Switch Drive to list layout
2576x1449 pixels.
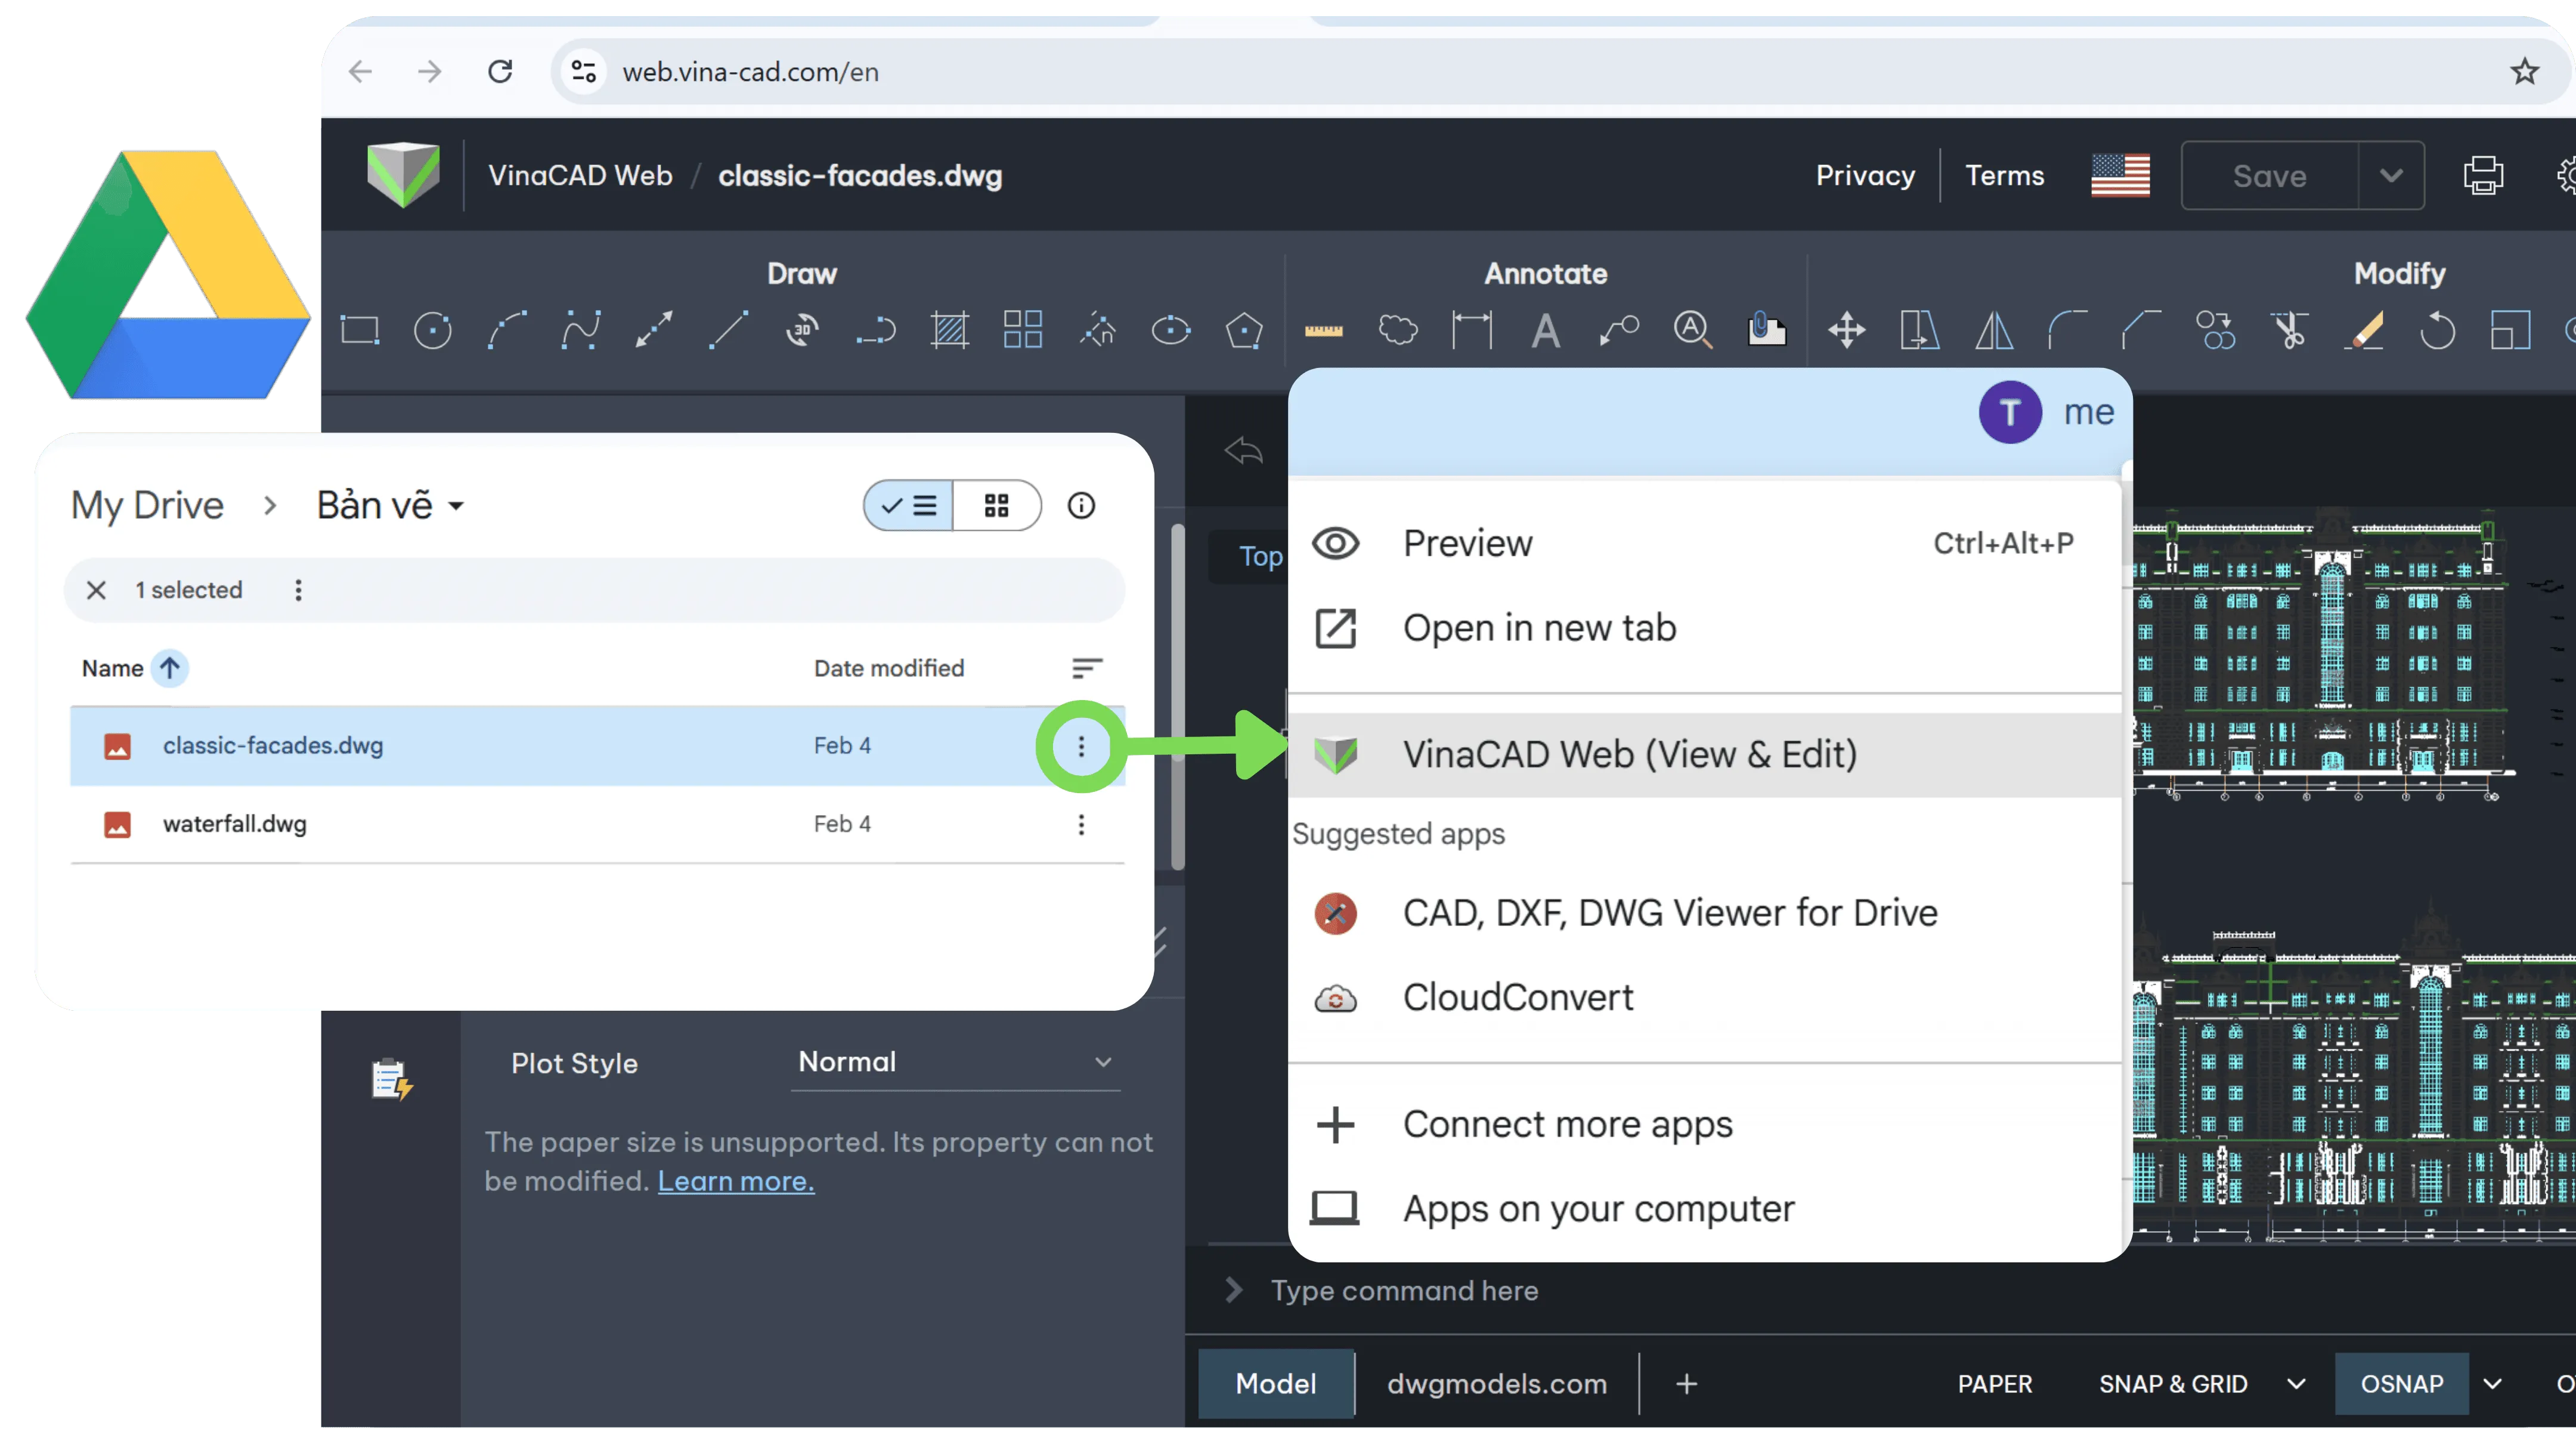coord(908,506)
